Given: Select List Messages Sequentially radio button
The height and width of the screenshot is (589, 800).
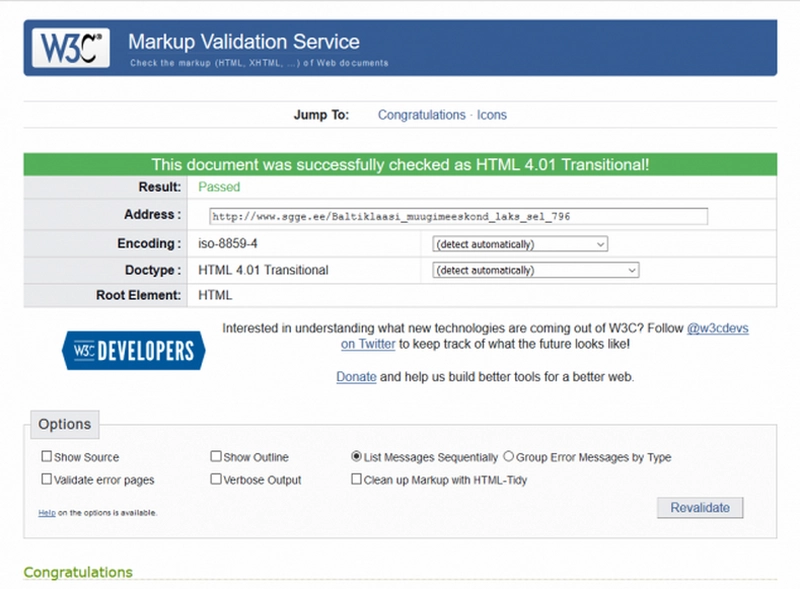Looking at the screenshot, I should (x=357, y=457).
